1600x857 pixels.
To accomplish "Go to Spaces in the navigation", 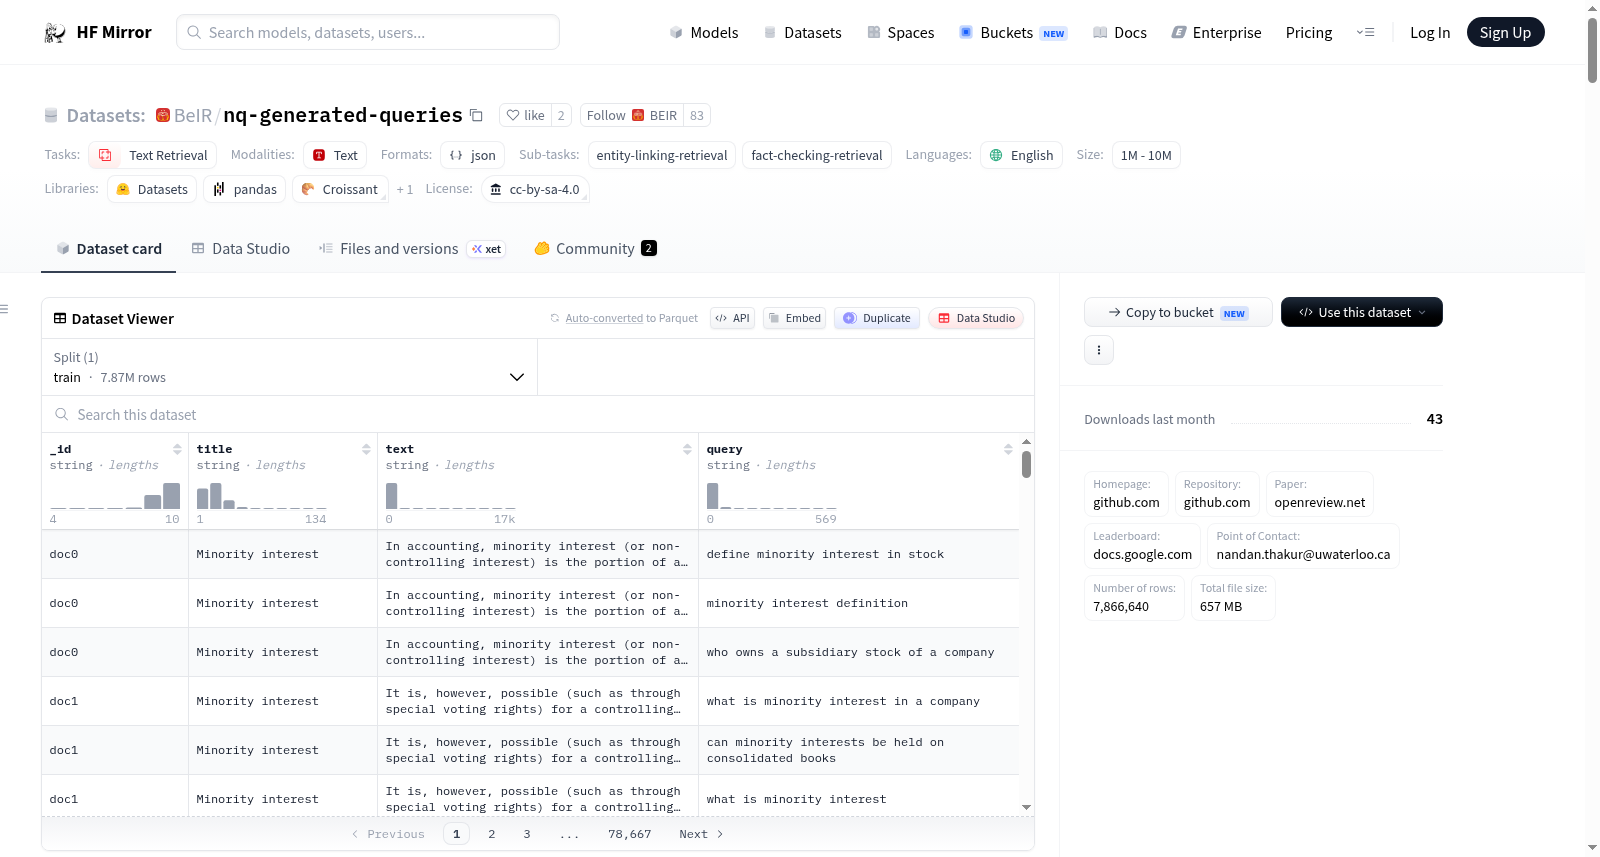I will coord(901,33).
